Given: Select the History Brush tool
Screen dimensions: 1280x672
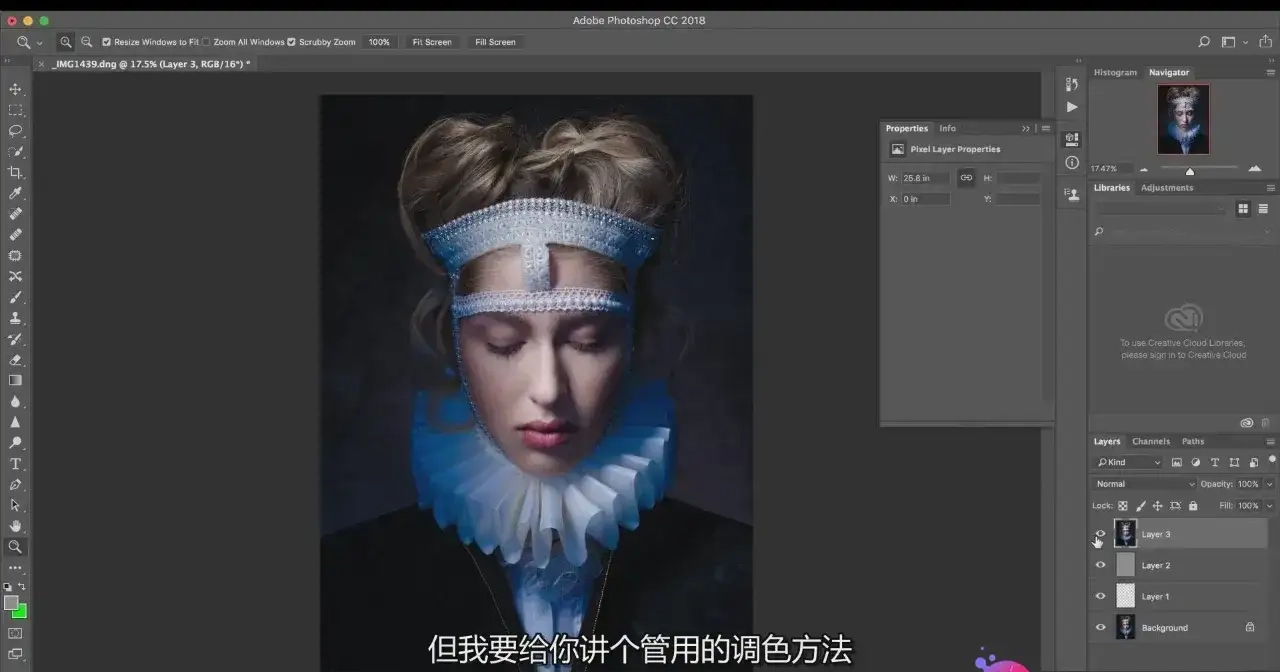Looking at the screenshot, I should 15,339.
